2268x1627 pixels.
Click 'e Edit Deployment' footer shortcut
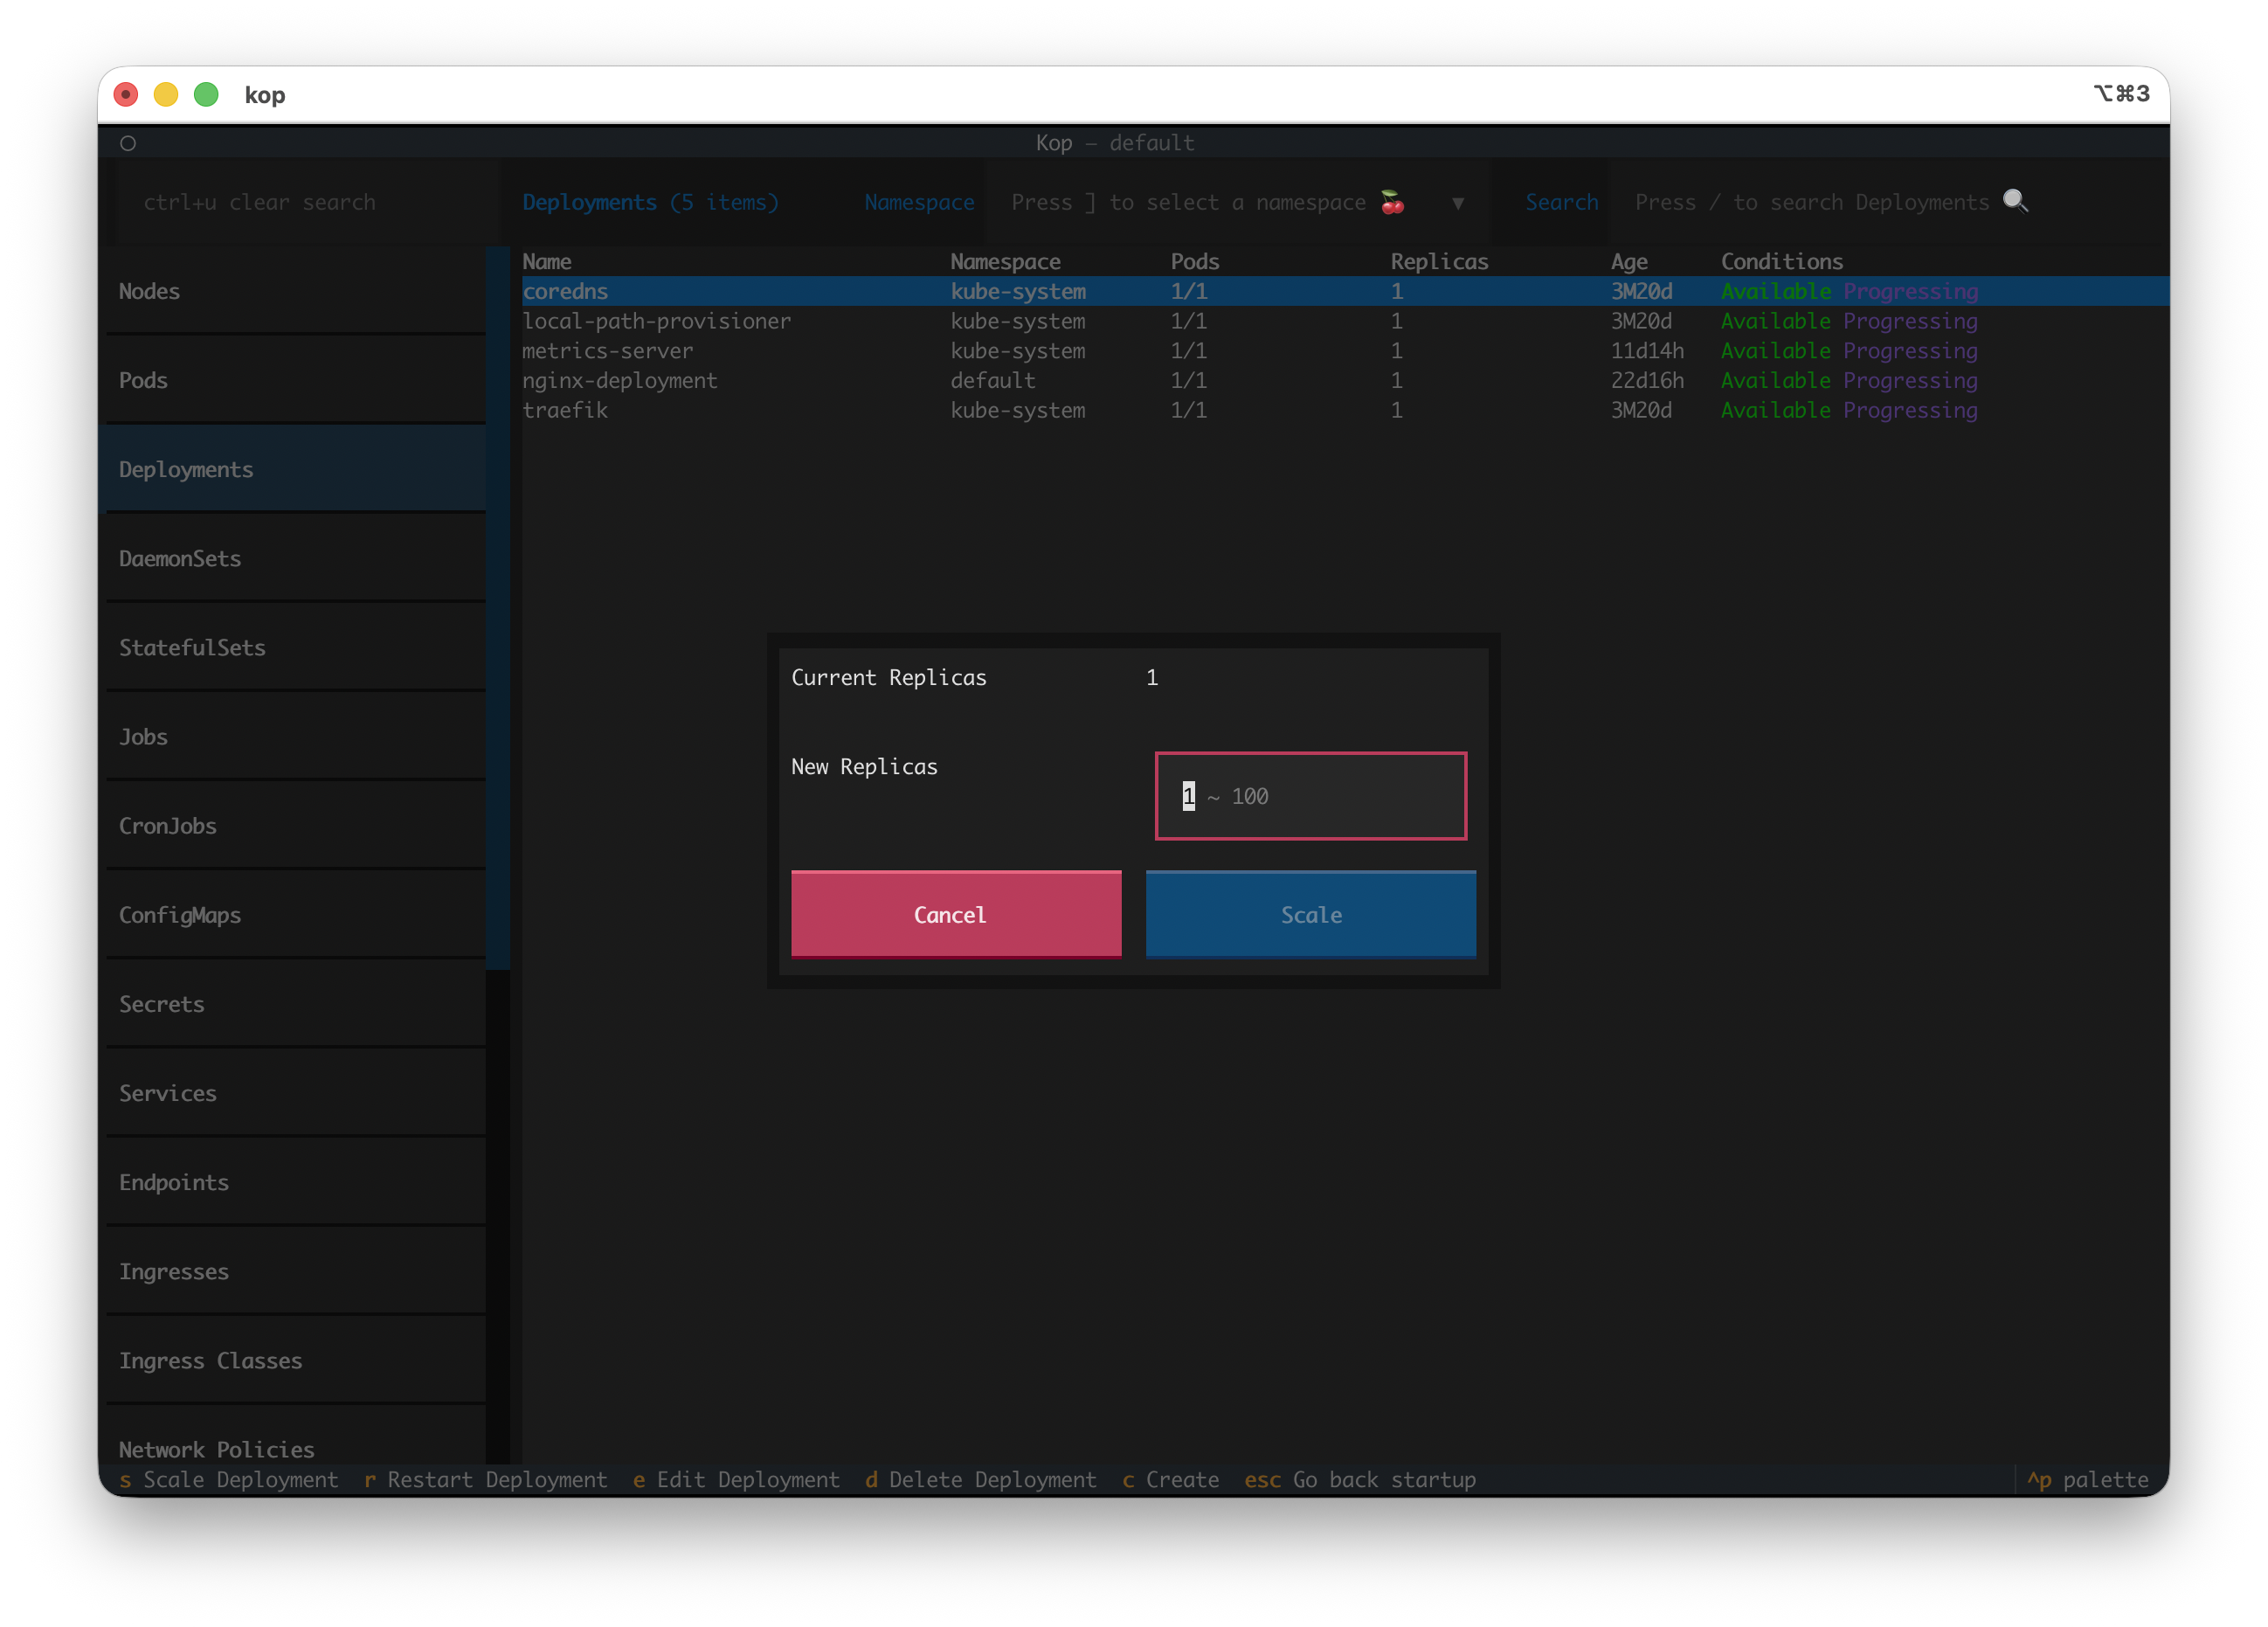tap(736, 1479)
